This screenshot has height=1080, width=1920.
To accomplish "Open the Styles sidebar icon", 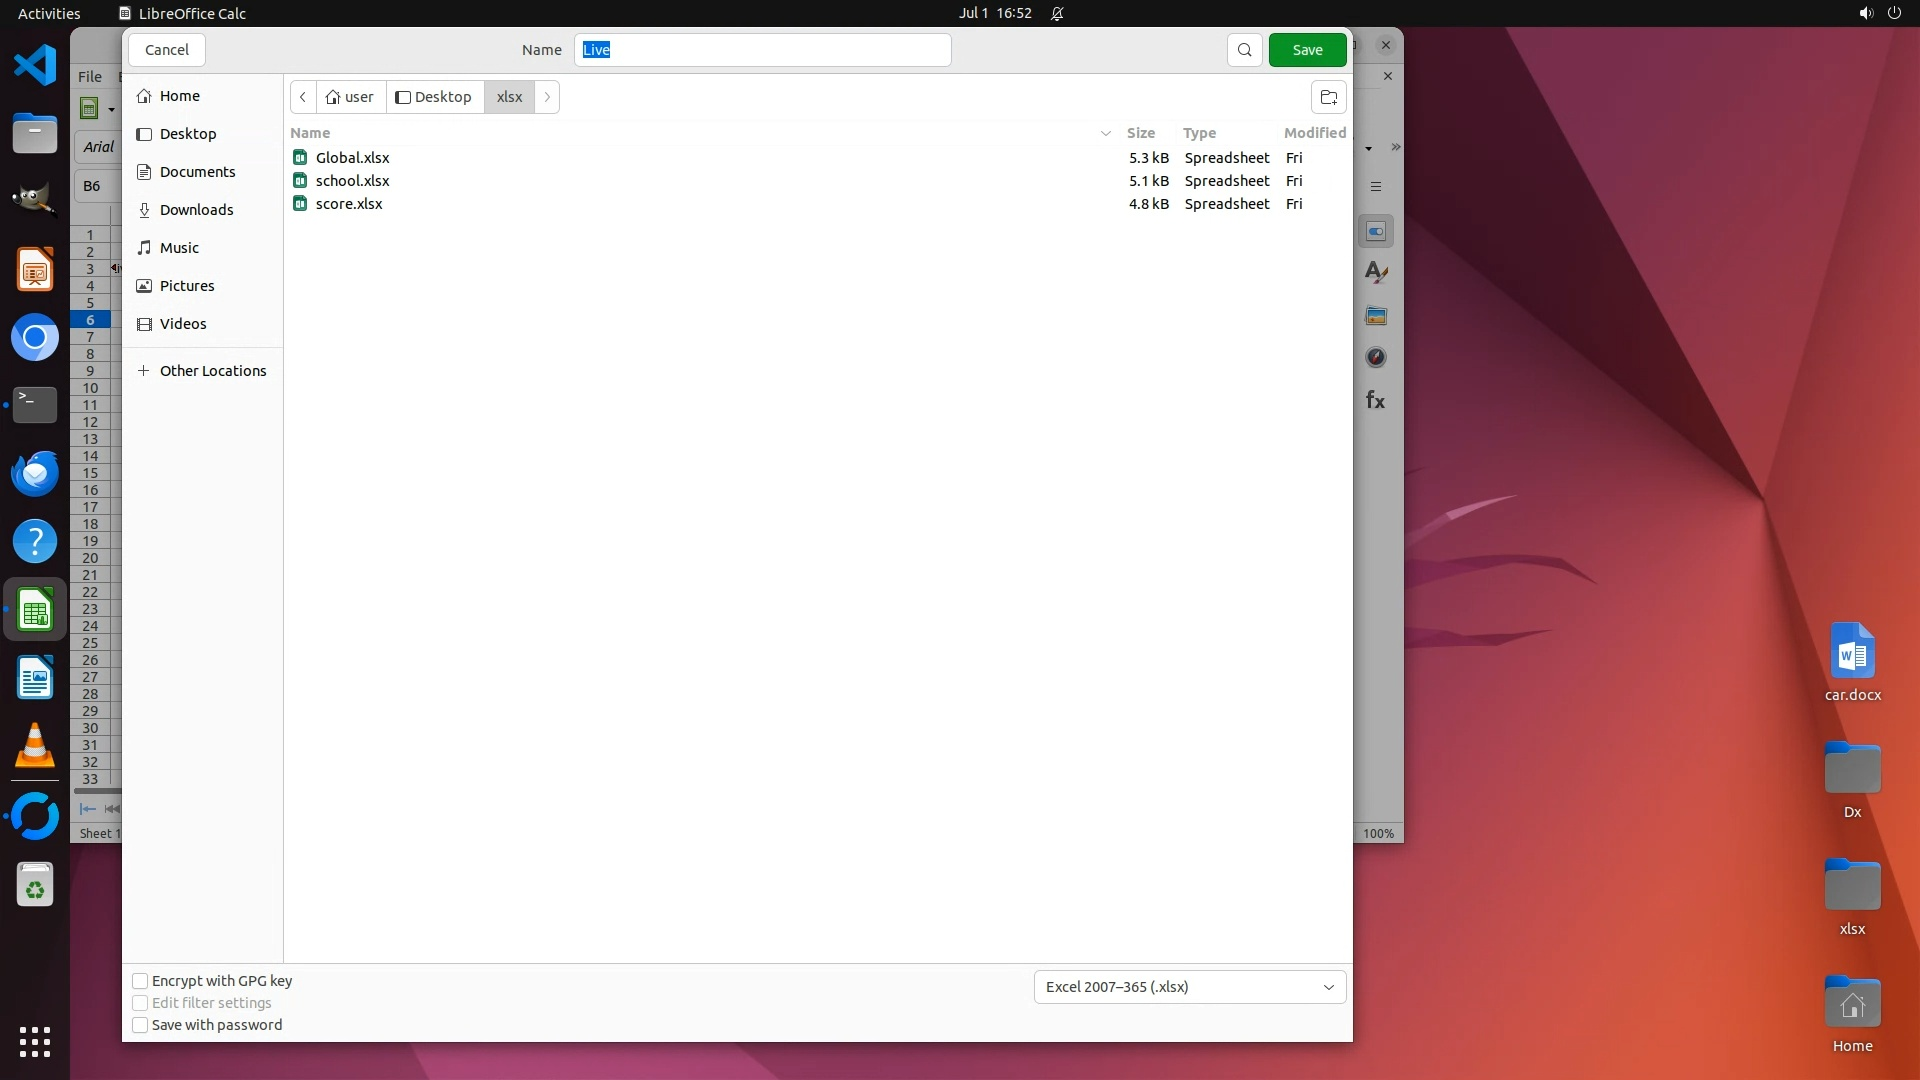I will (1376, 272).
